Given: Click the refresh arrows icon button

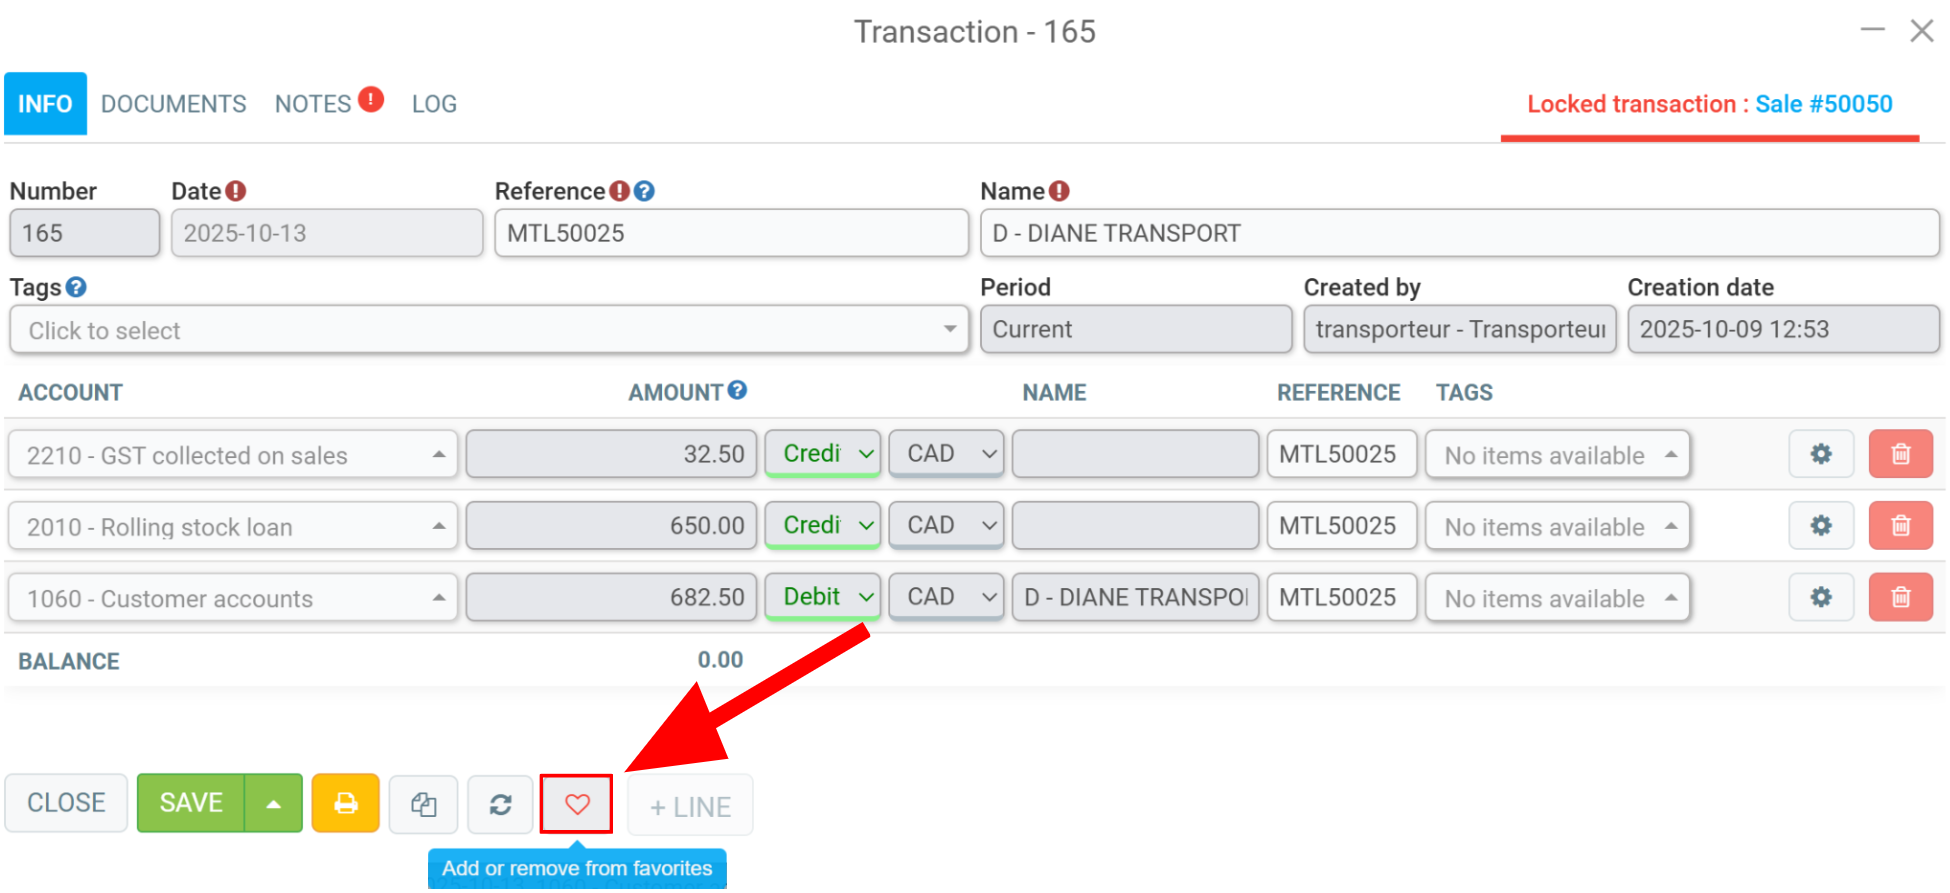Looking at the screenshot, I should (x=500, y=804).
